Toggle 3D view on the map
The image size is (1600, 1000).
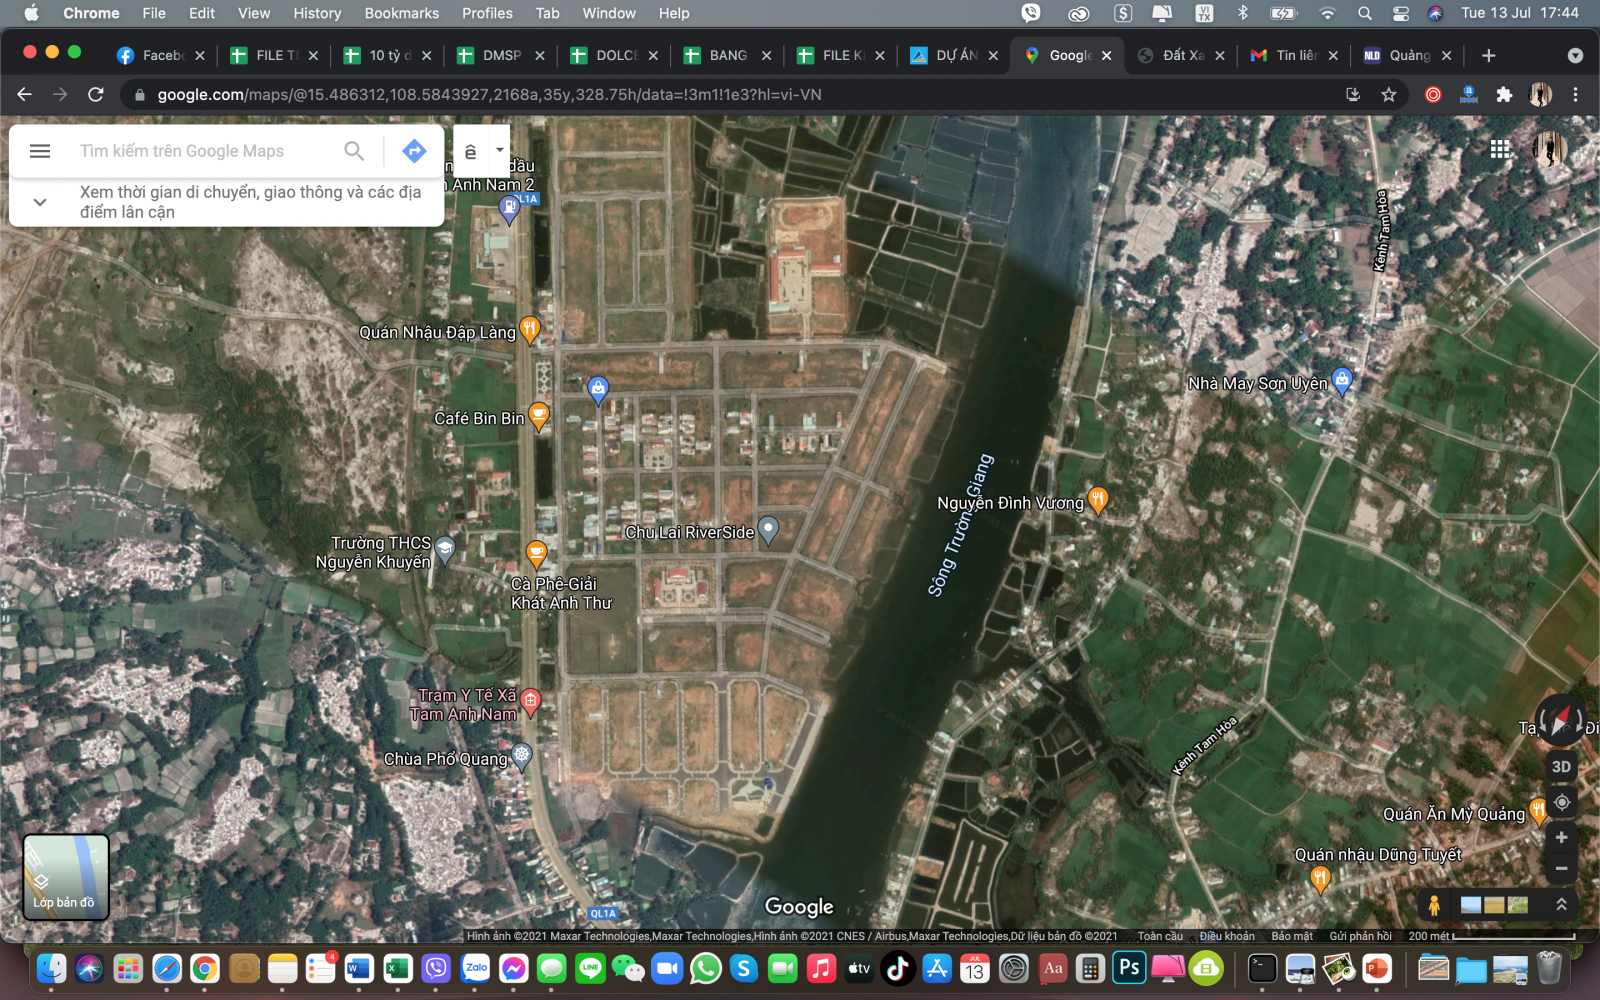pyautogui.click(x=1561, y=767)
